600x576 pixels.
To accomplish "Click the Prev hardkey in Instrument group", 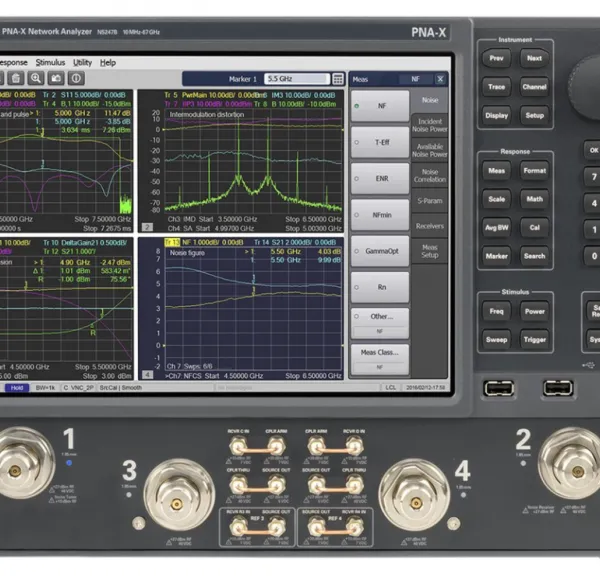I will pyautogui.click(x=496, y=58).
